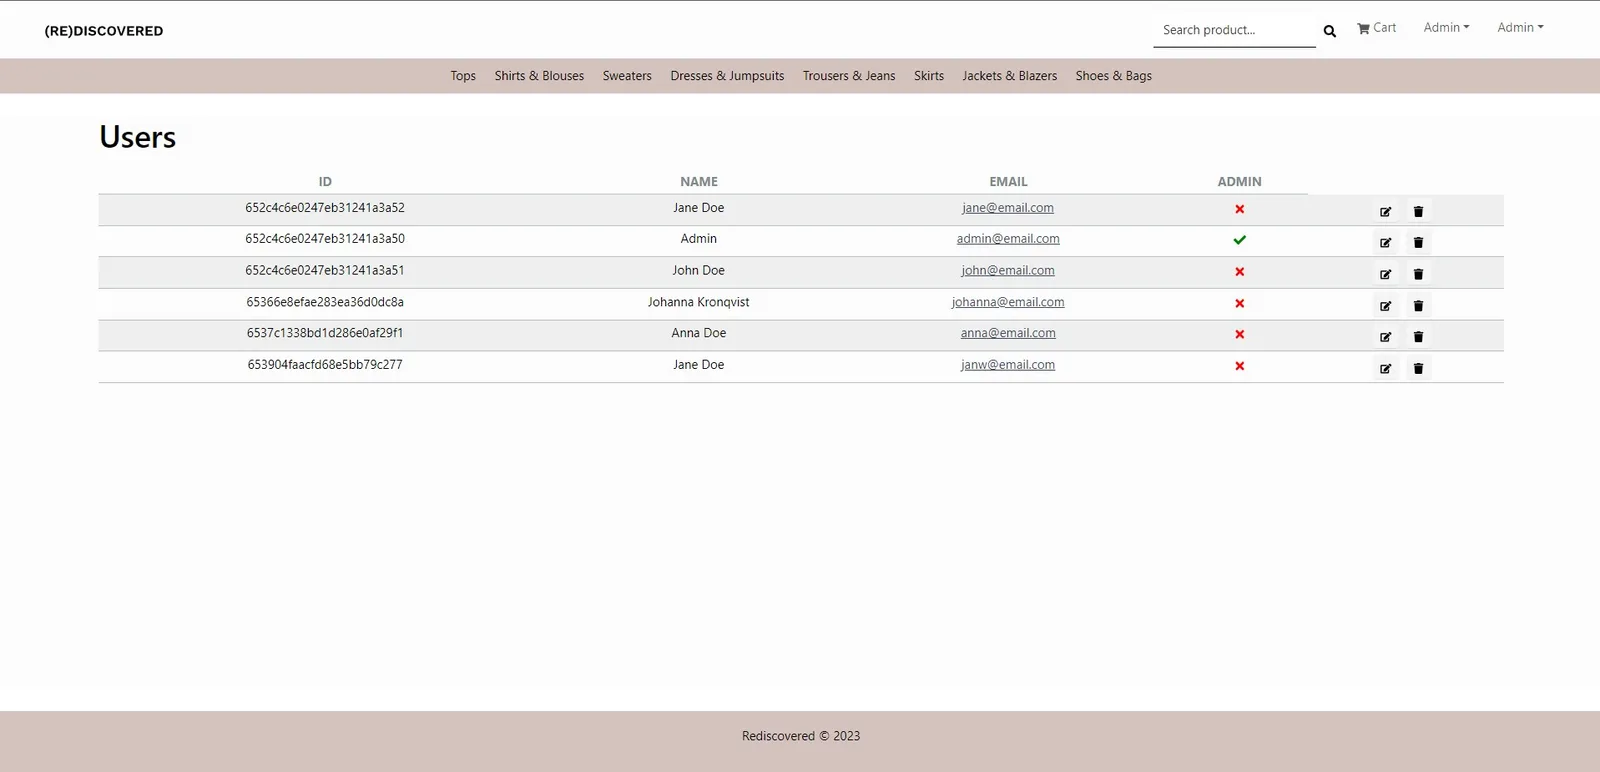Image resolution: width=1600 pixels, height=772 pixels.
Task: Edit the user jane@email.com
Action: [1386, 211]
